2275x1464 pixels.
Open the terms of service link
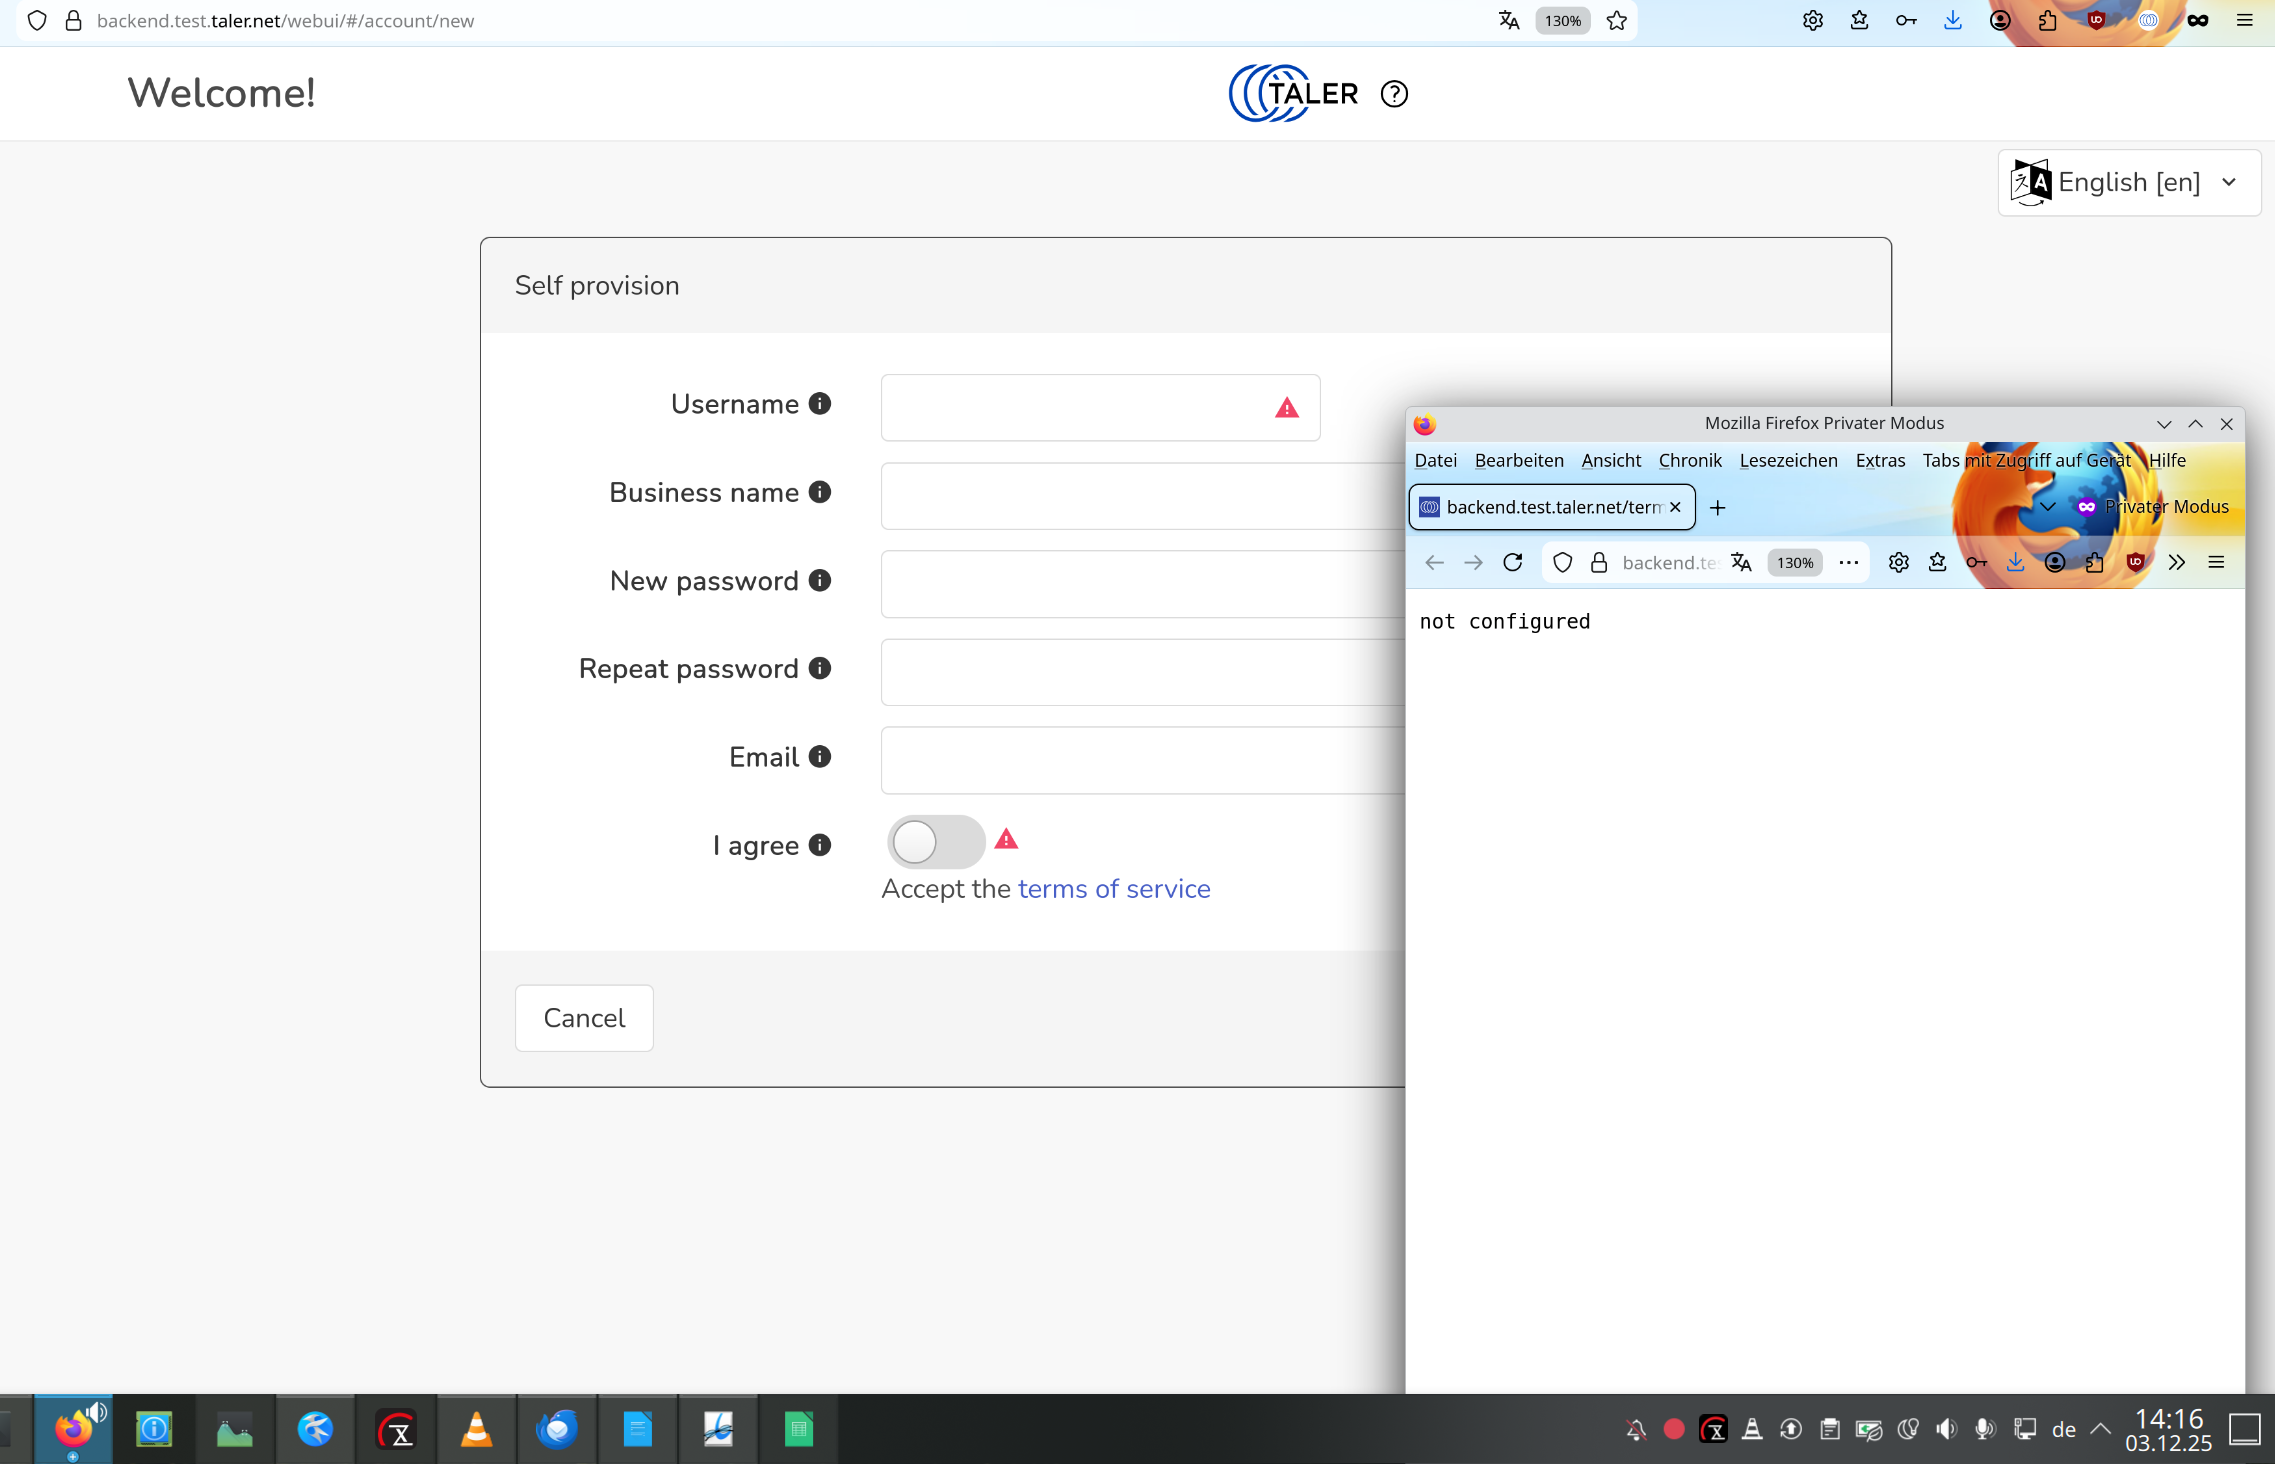(1114, 889)
